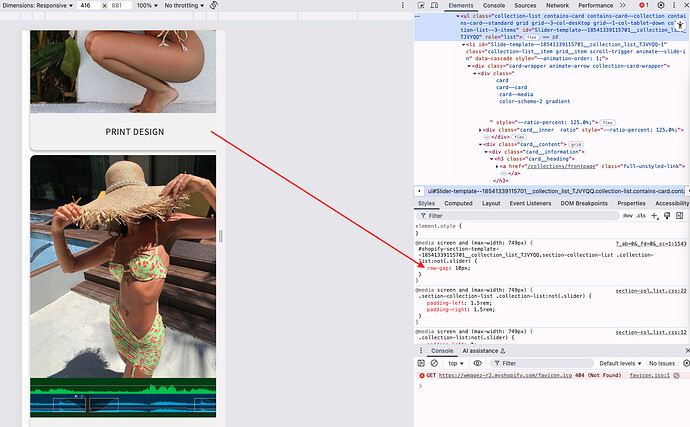Click the console Filter input field
Image resolution: width=690 pixels, height=427 pixels.
tap(542, 363)
